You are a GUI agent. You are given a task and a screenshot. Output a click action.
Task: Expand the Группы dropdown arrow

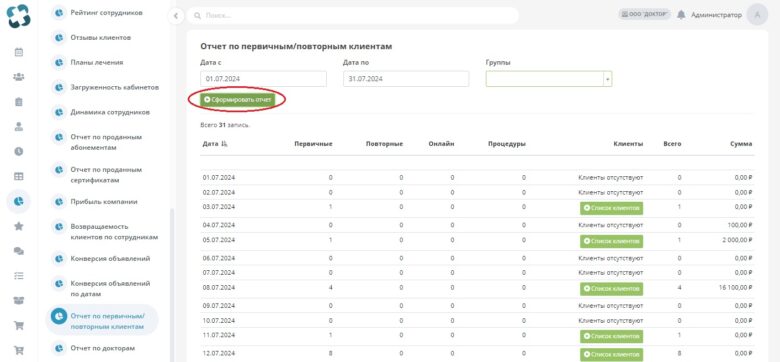coord(607,79)
